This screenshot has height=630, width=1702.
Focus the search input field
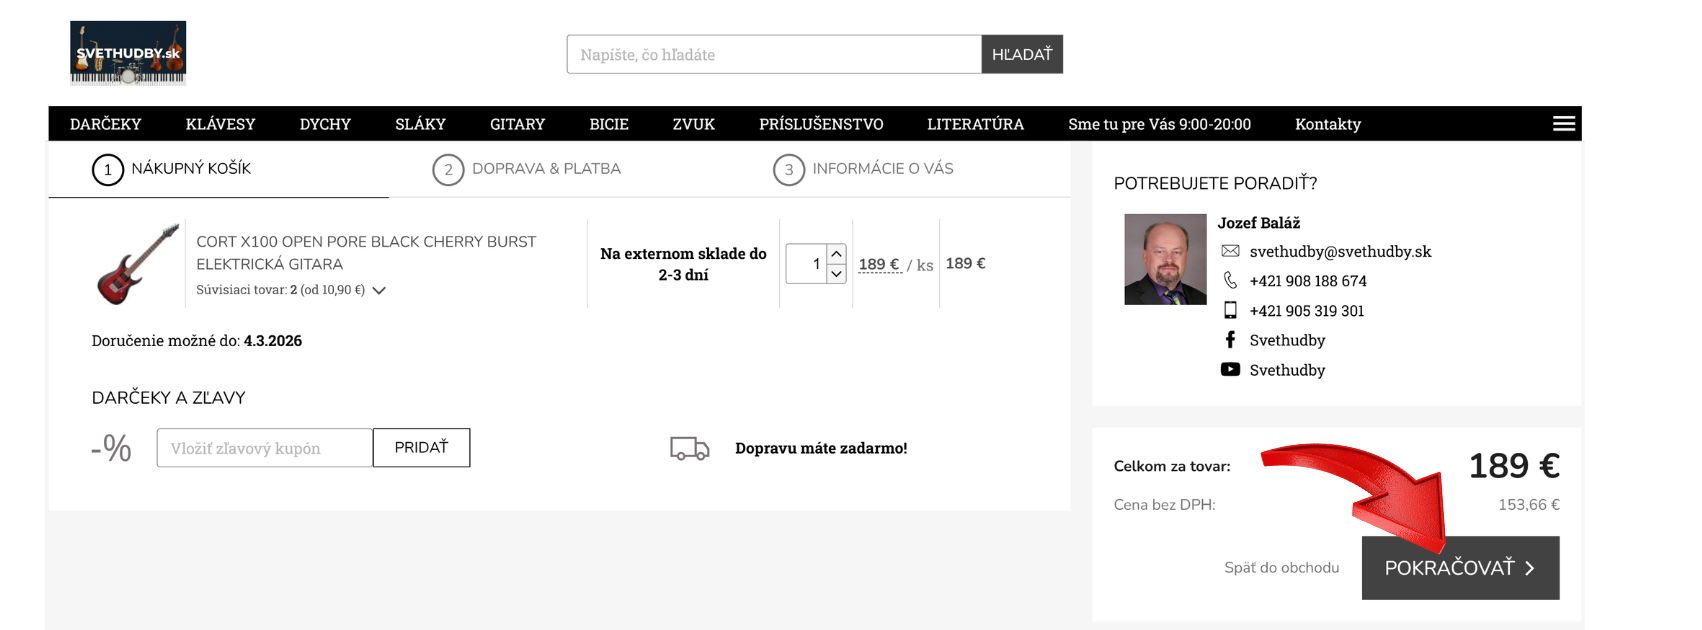[774, 54]
